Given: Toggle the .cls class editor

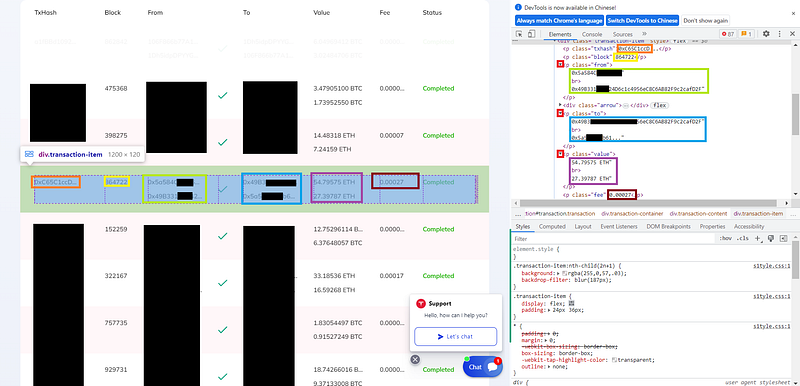Looking at the screenshot, I should tap(743, 238).
